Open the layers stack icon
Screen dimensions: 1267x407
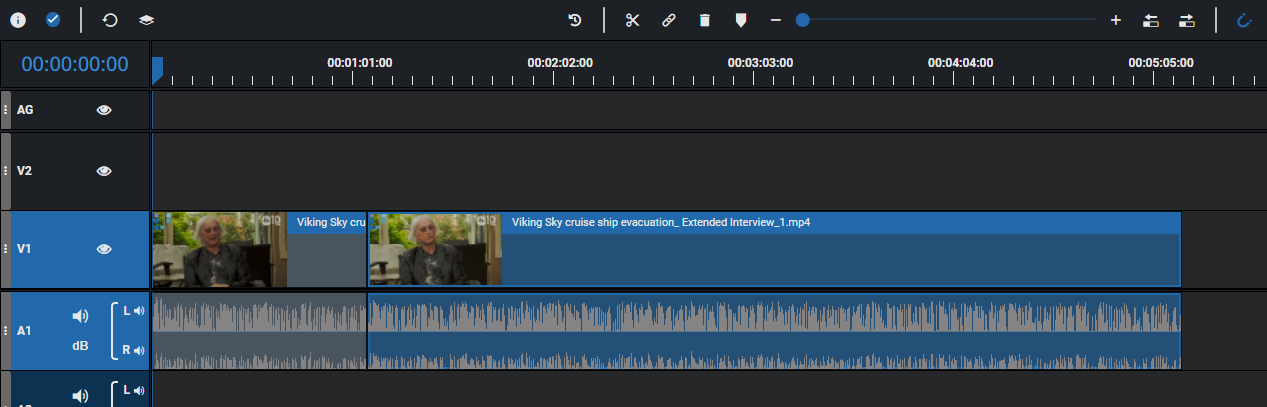(x=146, y=20)
